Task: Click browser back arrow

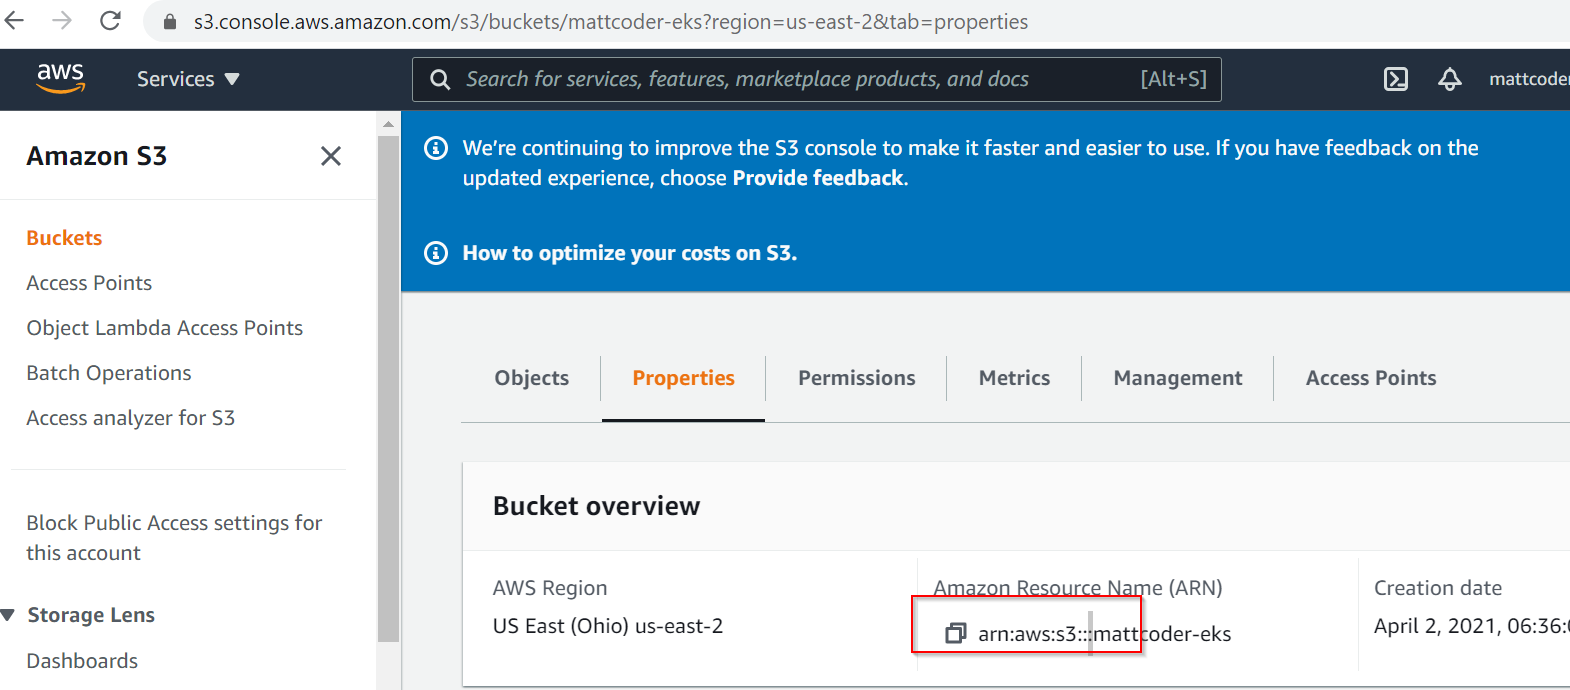Action: (x=15, y=21)
